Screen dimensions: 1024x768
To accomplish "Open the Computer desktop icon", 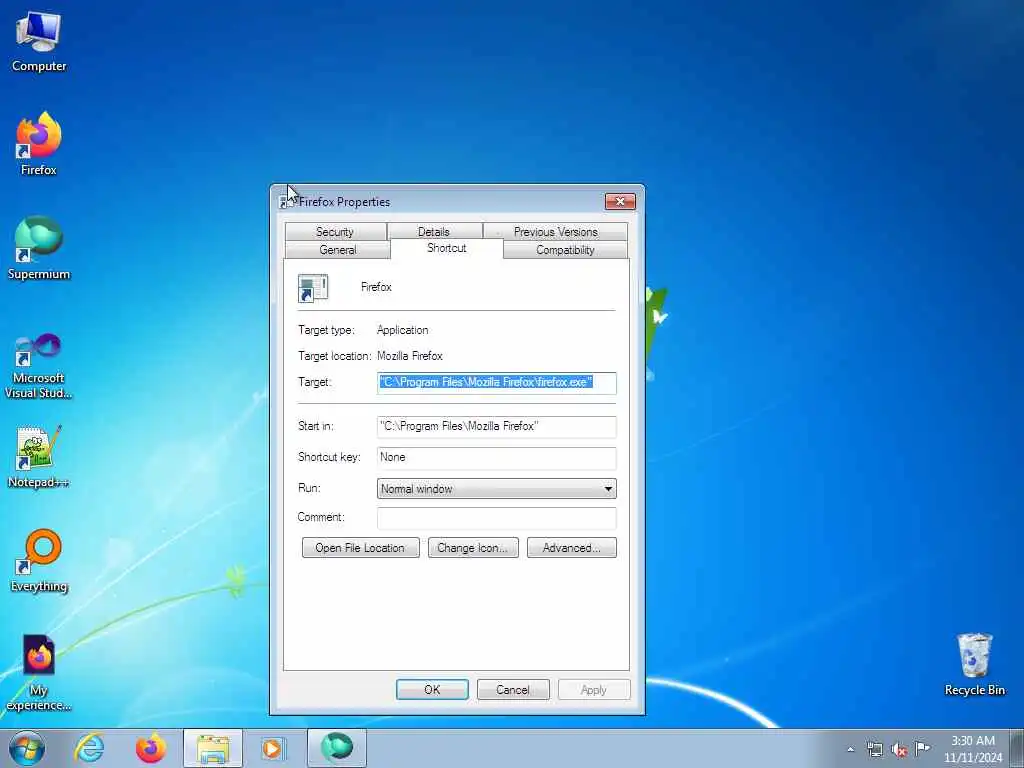I will coord(39,42).
